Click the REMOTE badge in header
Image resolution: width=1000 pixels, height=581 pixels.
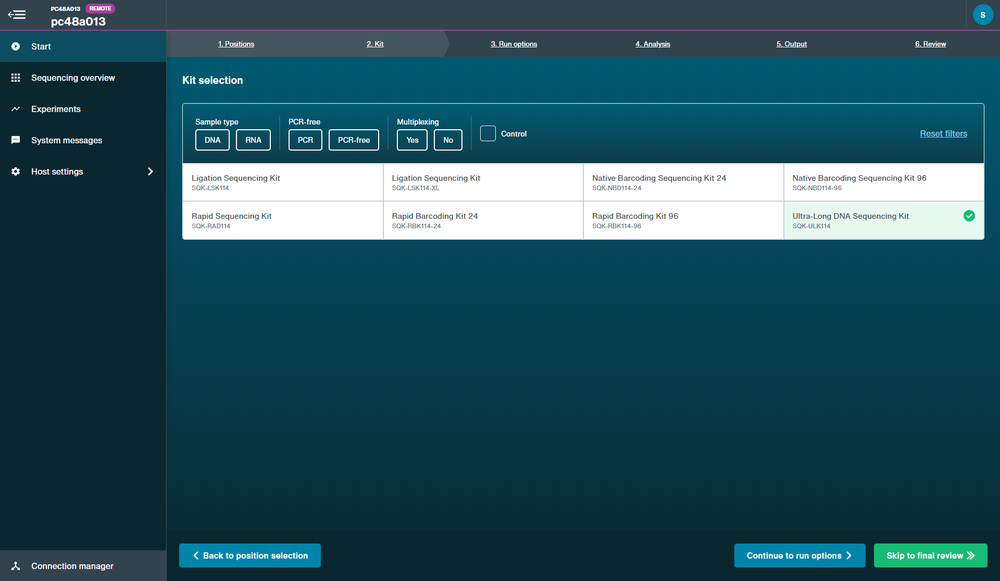100,8
